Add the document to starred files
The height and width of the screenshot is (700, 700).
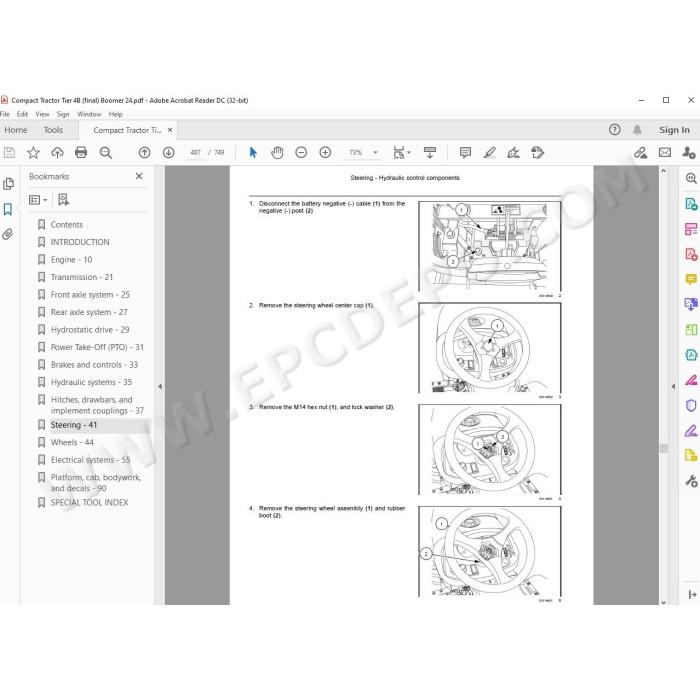click(x=33, y=153)
